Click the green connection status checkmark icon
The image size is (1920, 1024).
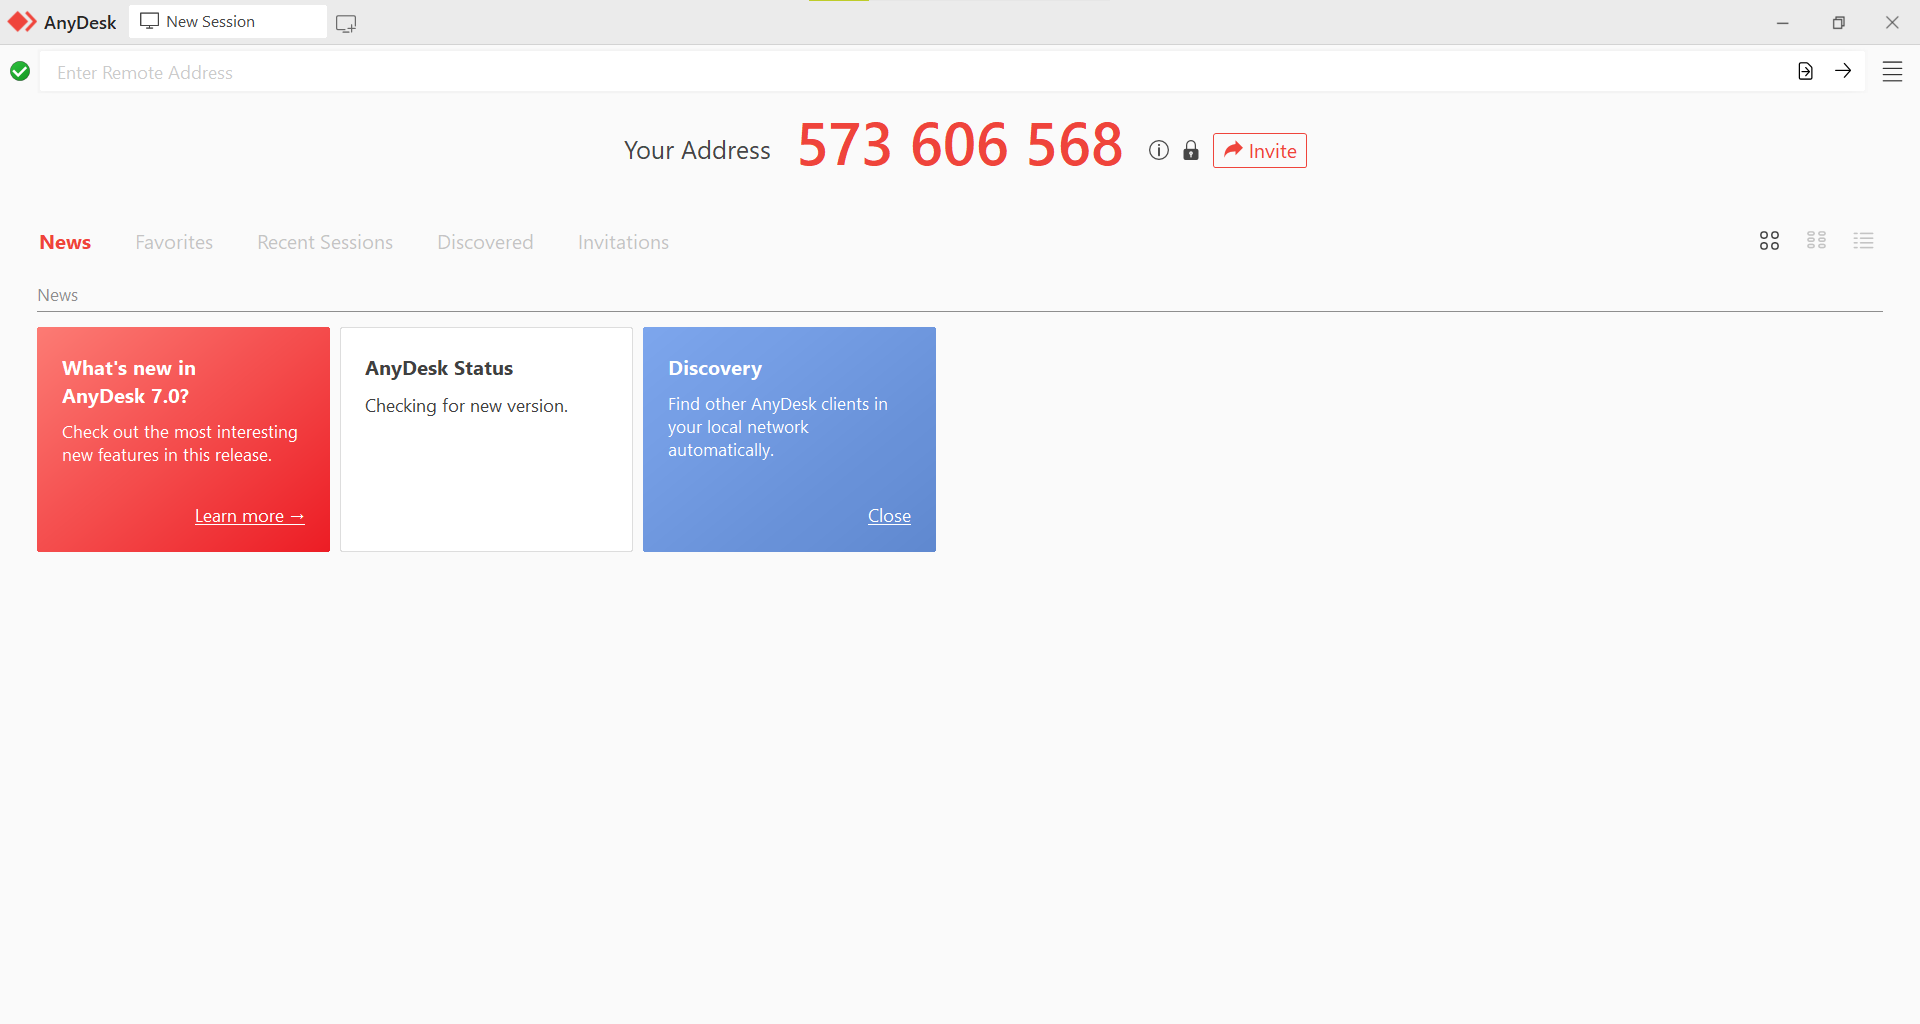[x=20, y=71]
